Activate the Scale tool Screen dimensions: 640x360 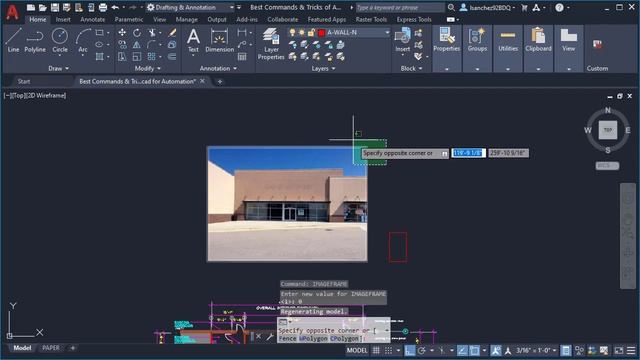[137, 57]
